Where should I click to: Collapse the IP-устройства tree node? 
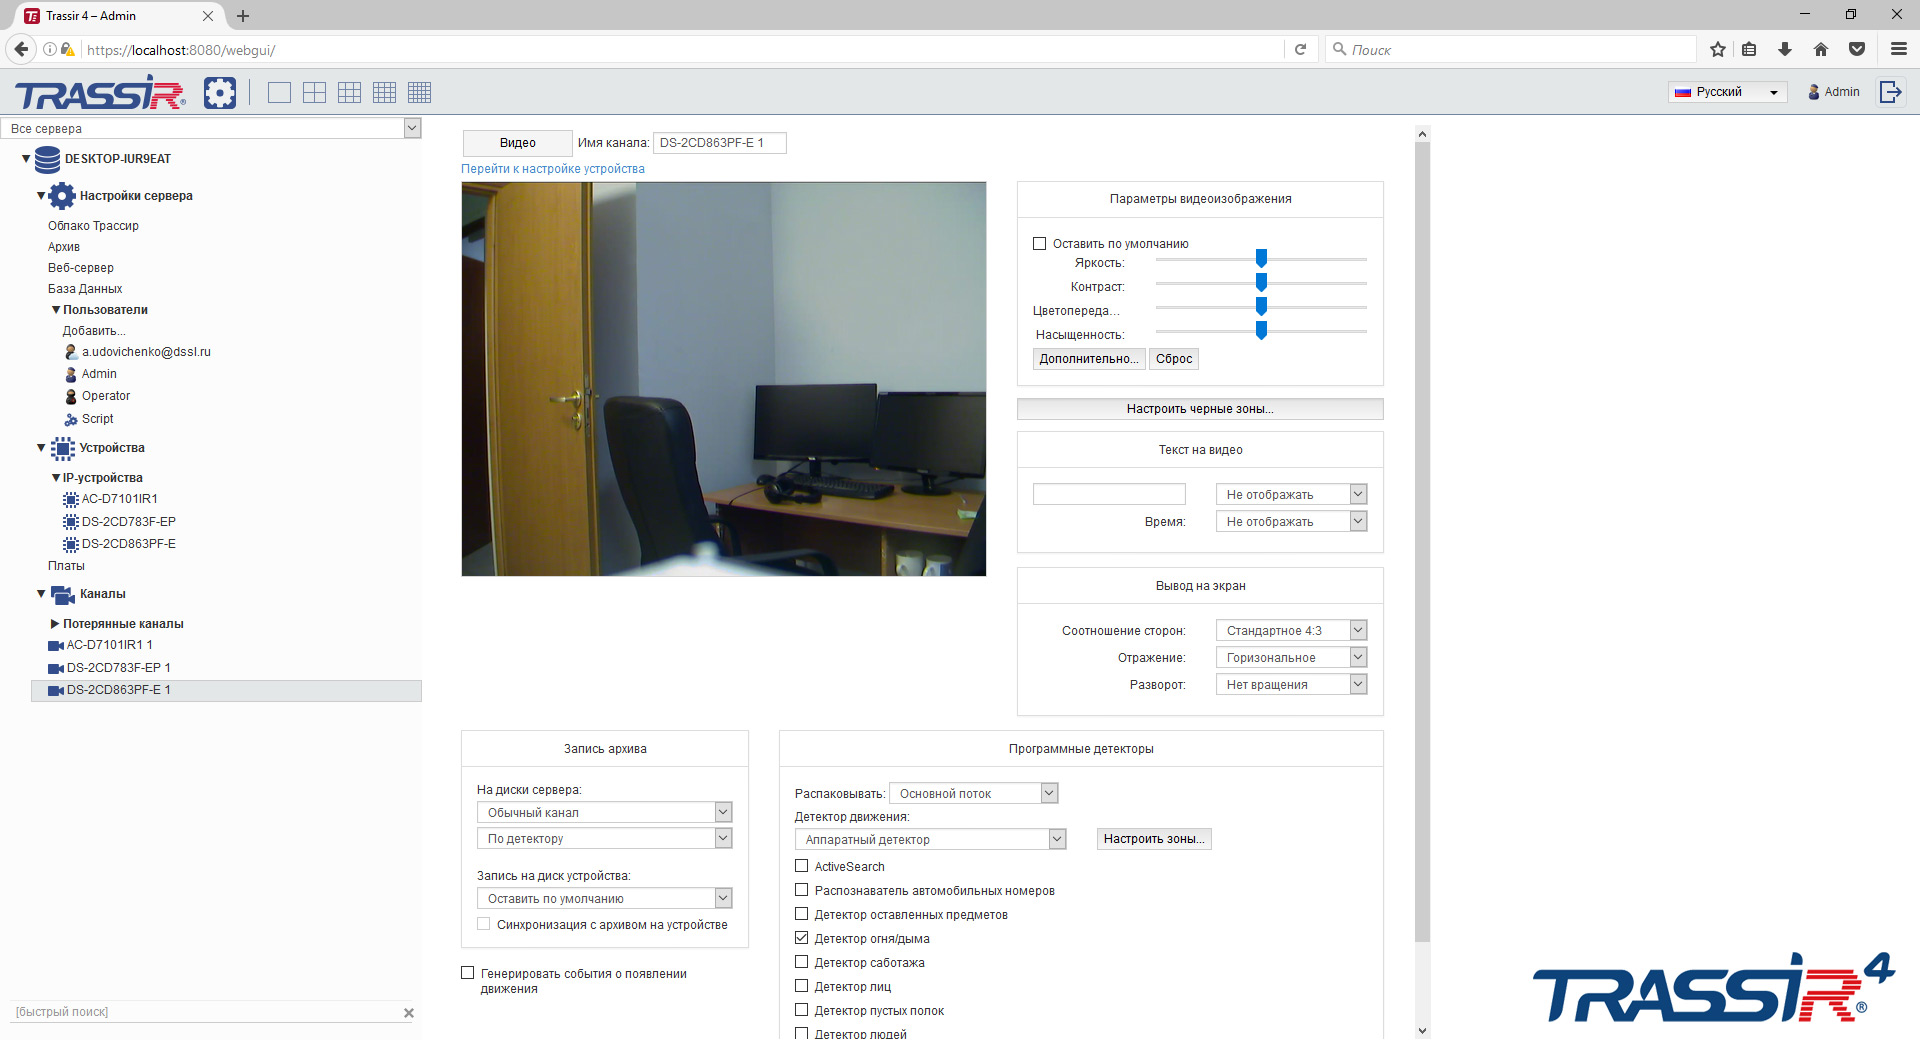[56, 478]
